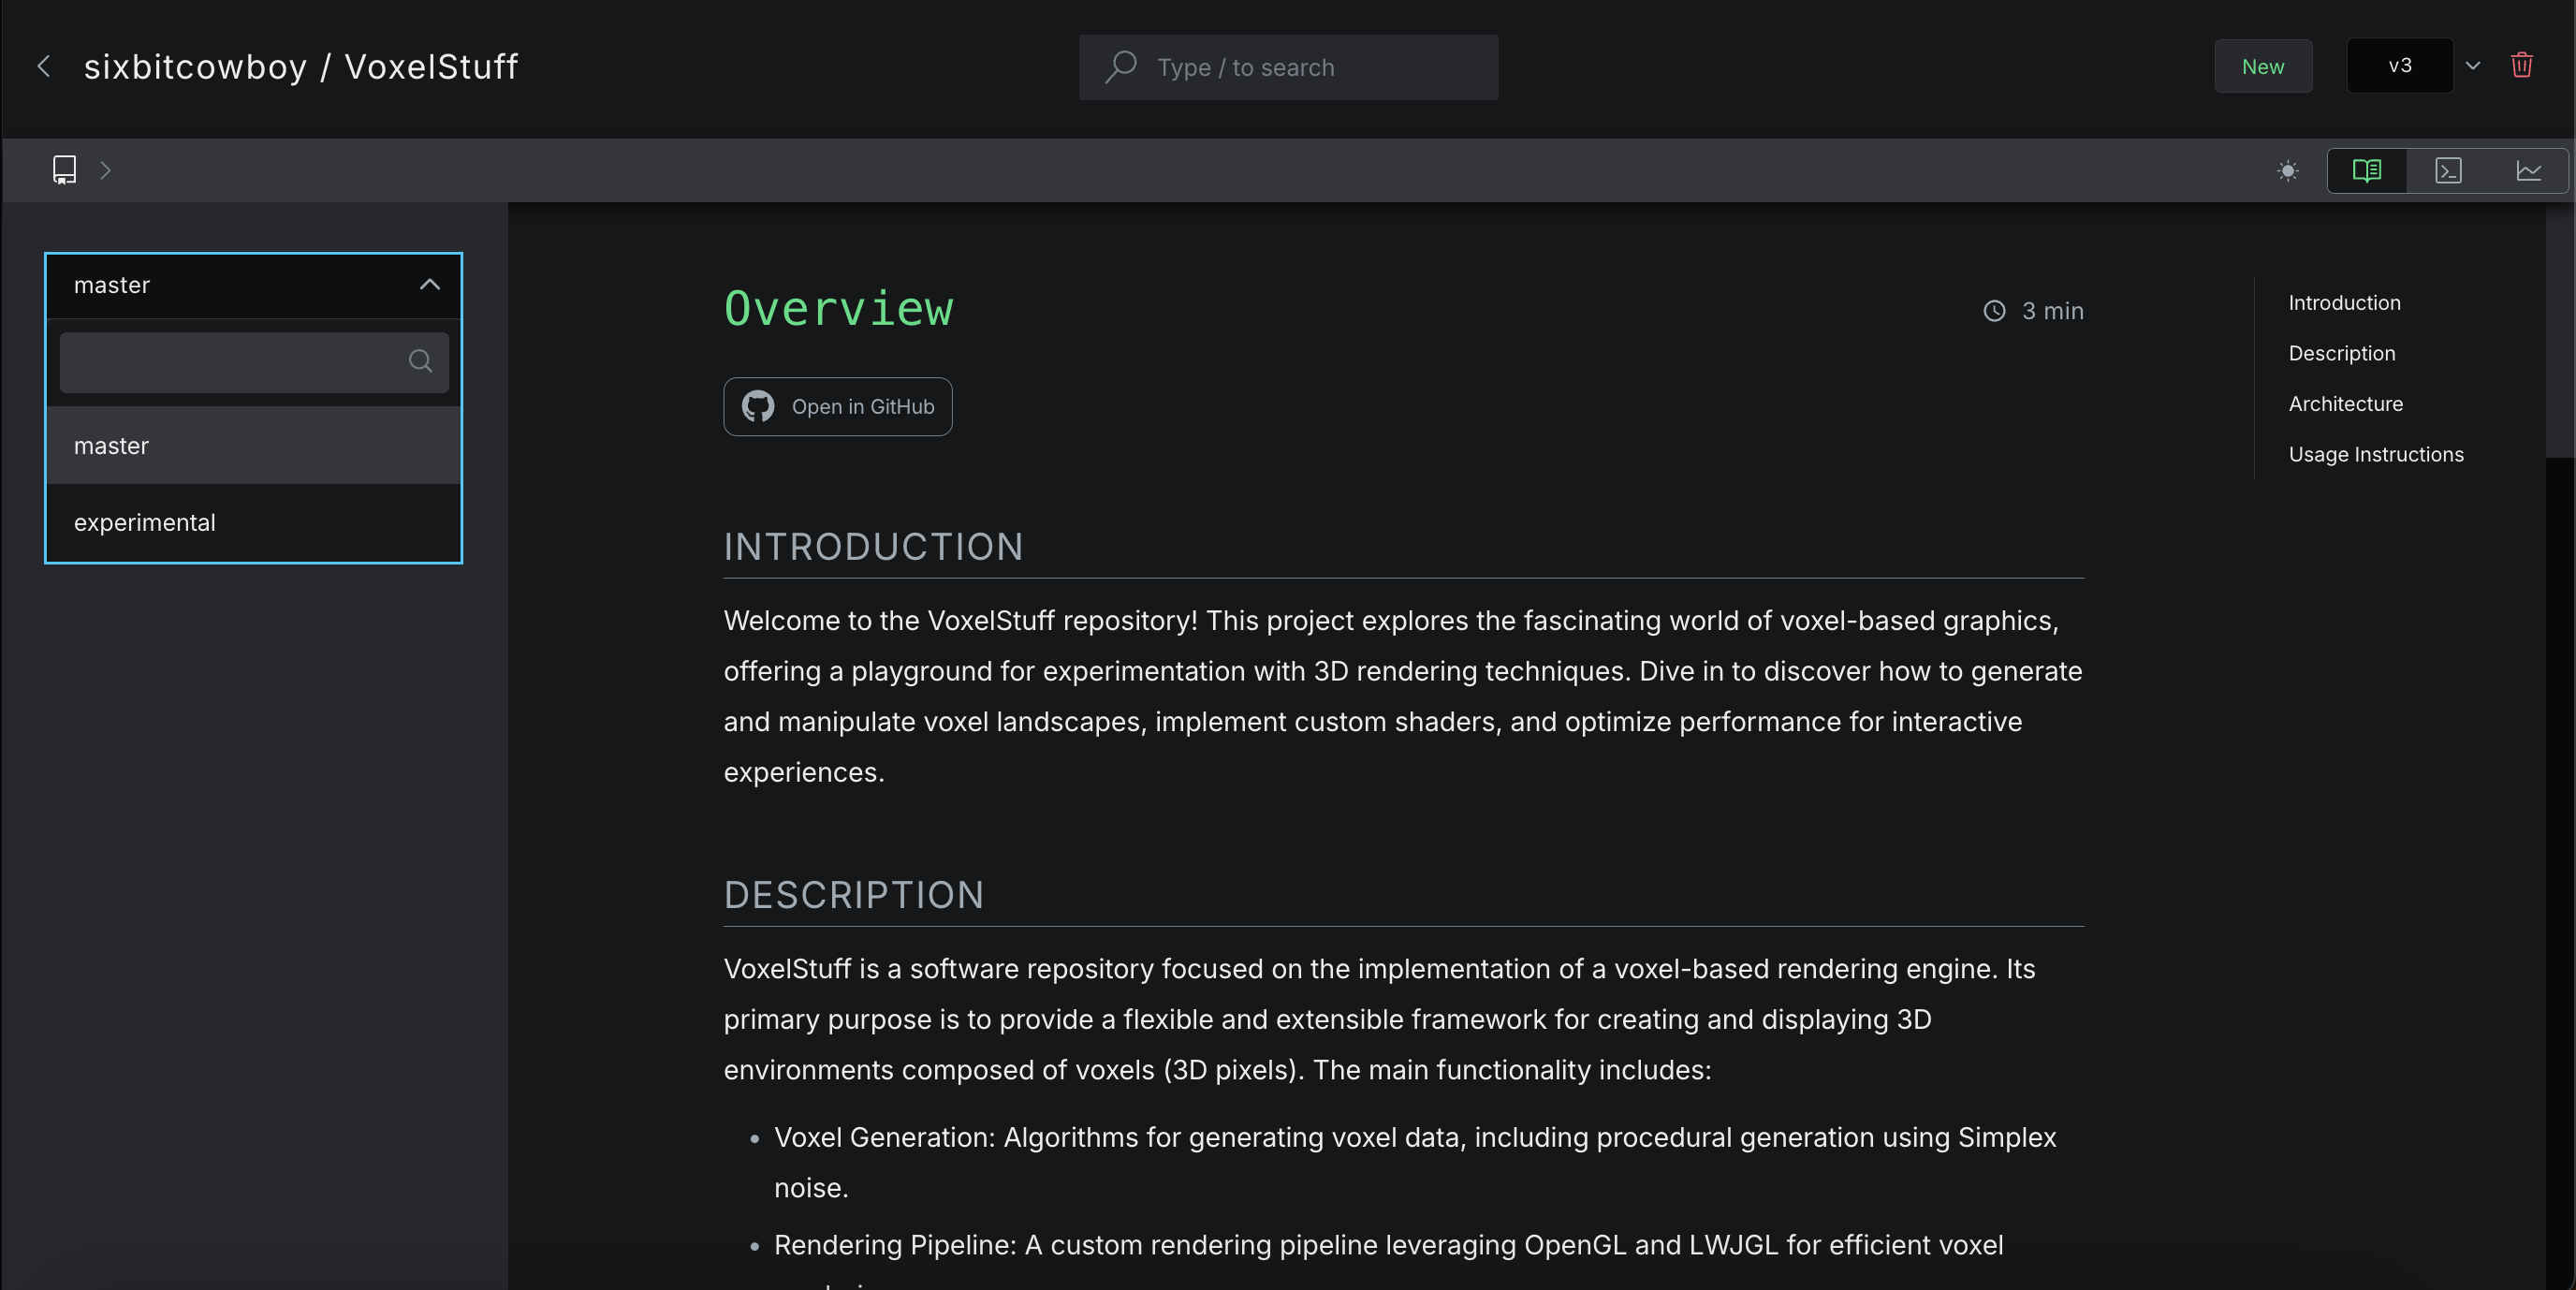Delete with the red trash icon
Image resolution: width=2576 pixels, height=1290 pixels.
click(2522, 65)
